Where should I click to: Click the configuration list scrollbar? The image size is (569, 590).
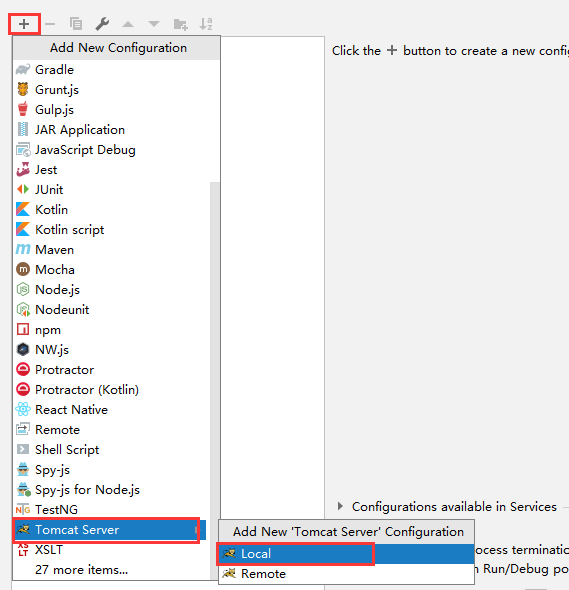click(215, 380)
